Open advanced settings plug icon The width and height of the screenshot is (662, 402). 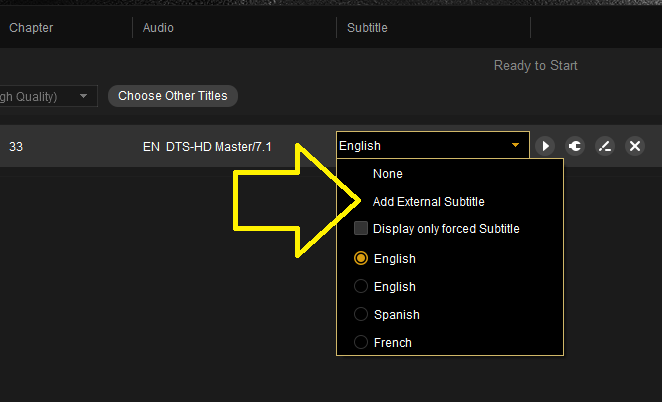(x=575, y=146)
